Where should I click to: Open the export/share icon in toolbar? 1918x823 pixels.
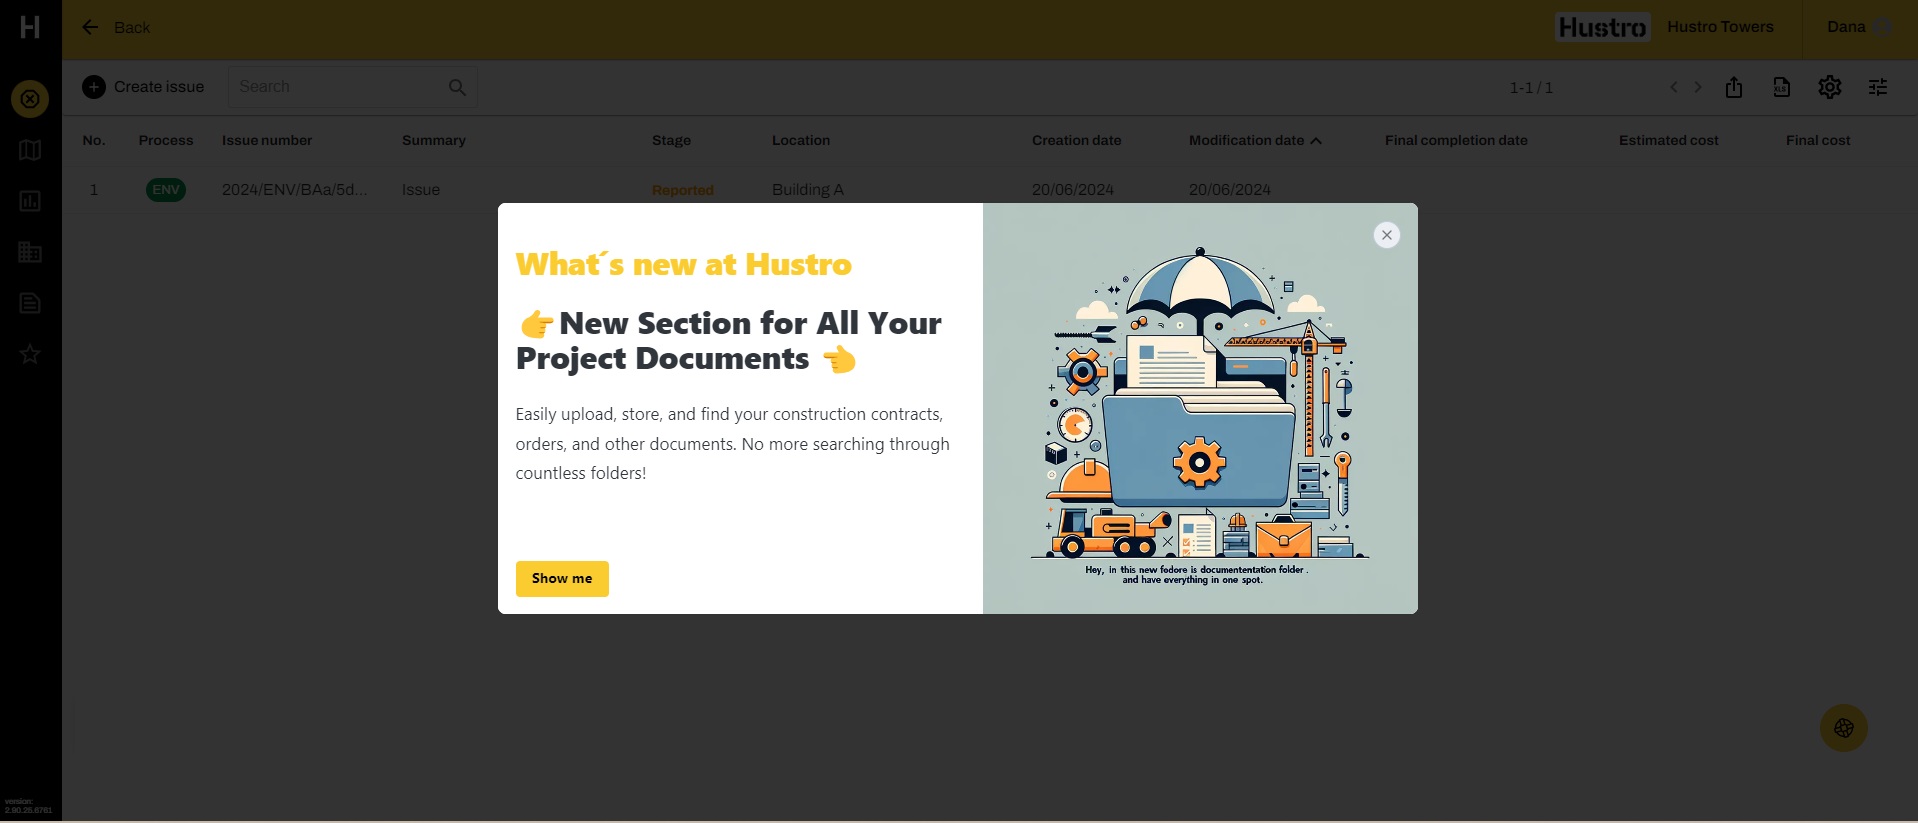tap(1734, 87)
